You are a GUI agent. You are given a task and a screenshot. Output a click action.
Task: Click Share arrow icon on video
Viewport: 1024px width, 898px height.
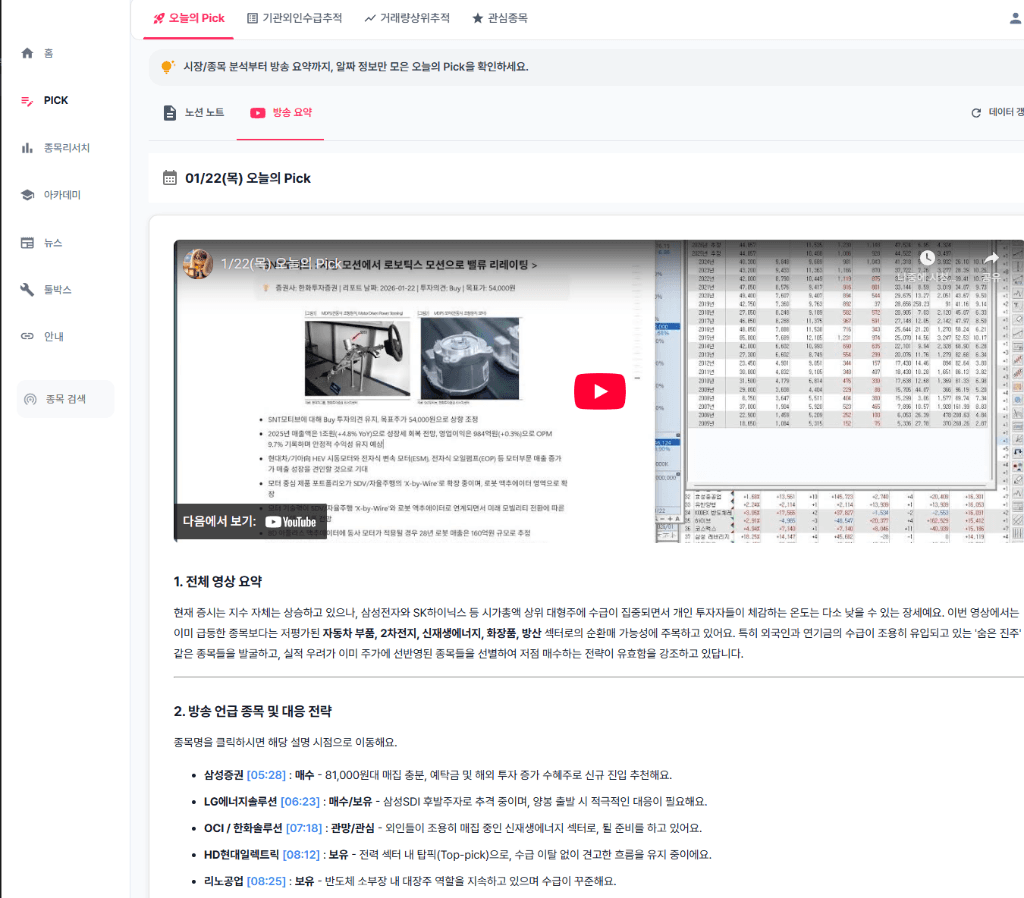(x=991, y=257)
